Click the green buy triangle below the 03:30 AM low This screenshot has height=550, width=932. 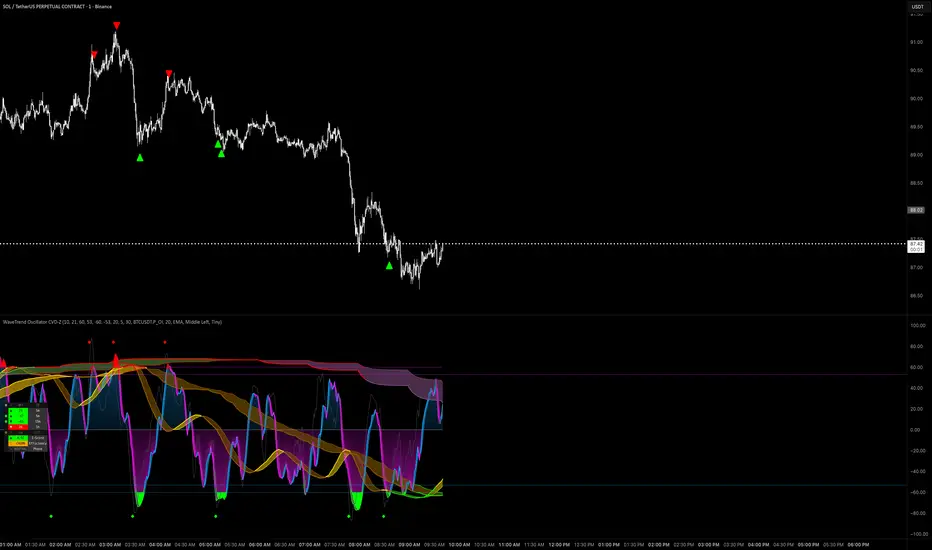point(140,158)
